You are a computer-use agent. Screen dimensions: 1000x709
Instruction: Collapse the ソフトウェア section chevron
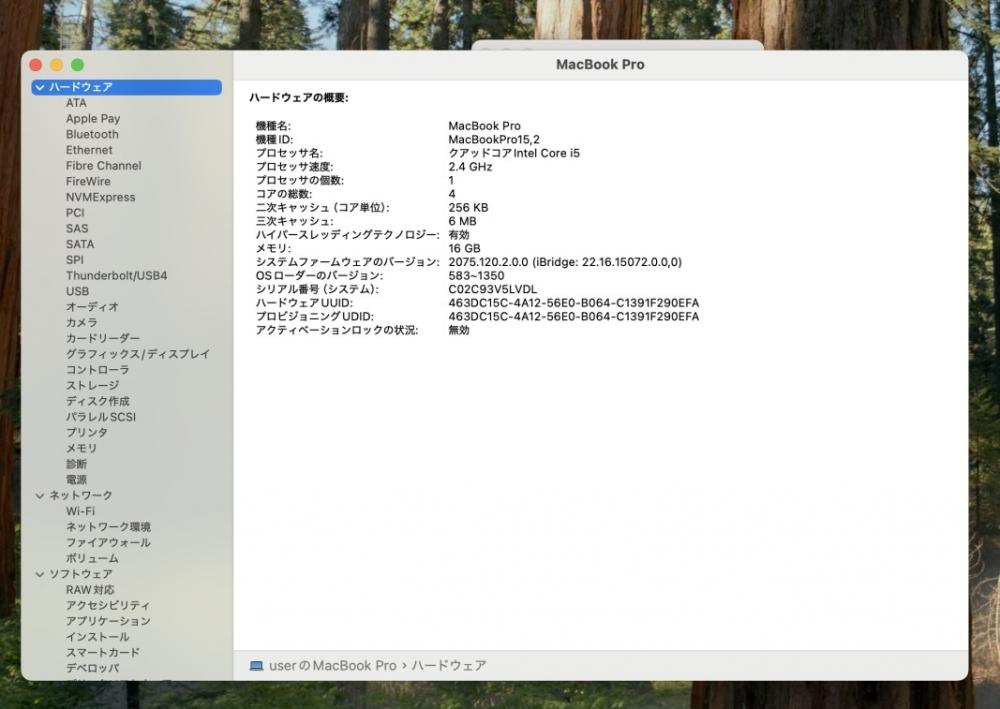tap(40, 574)
